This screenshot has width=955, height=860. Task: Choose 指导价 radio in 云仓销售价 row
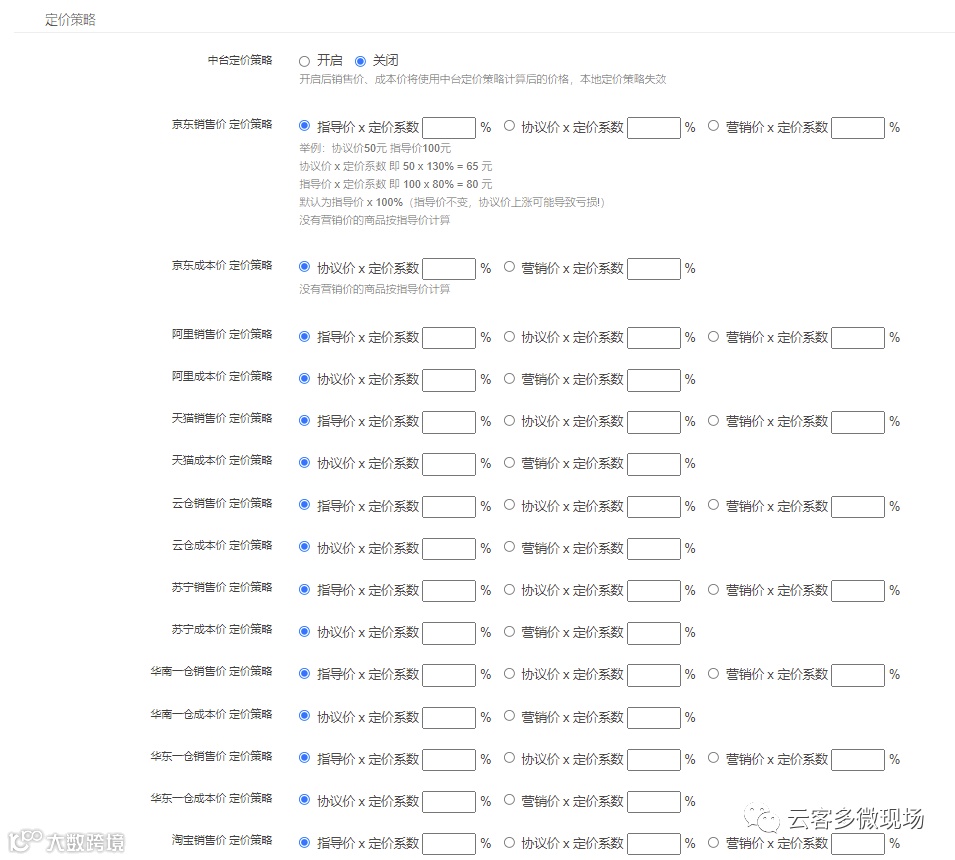(x=305, y=505)
